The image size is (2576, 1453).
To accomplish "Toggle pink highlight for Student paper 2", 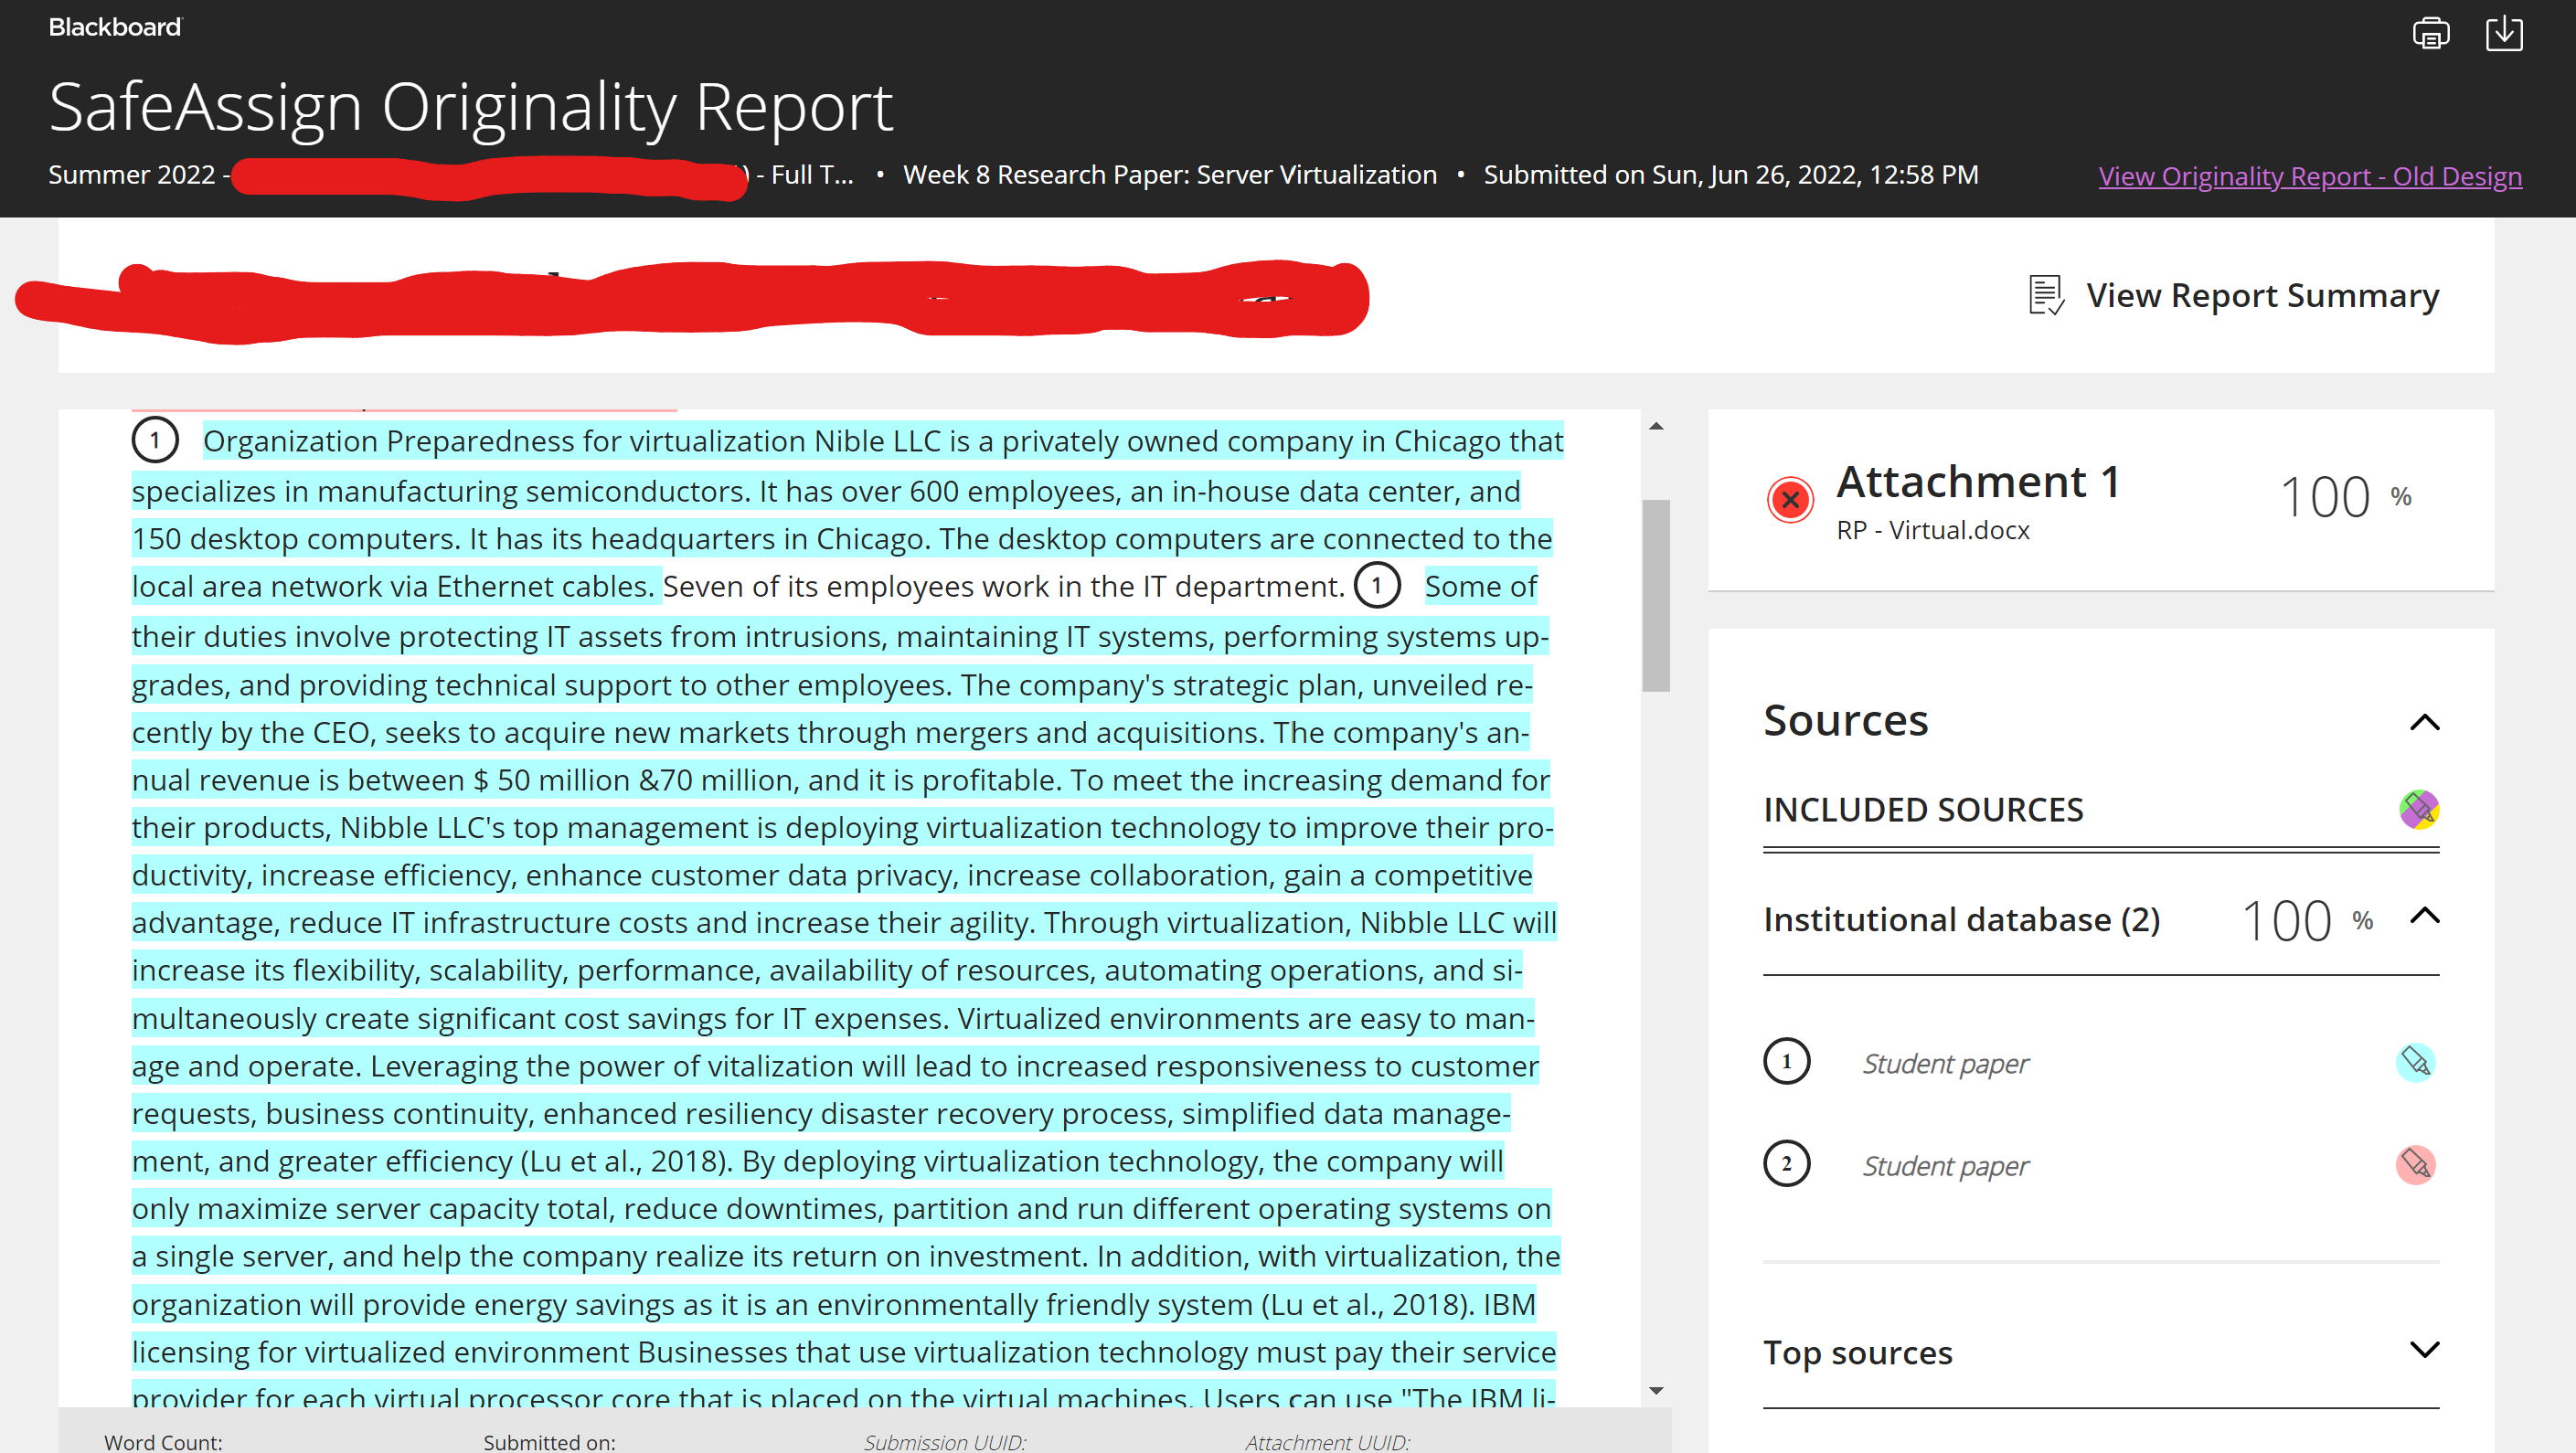I will (2415, 1164).
